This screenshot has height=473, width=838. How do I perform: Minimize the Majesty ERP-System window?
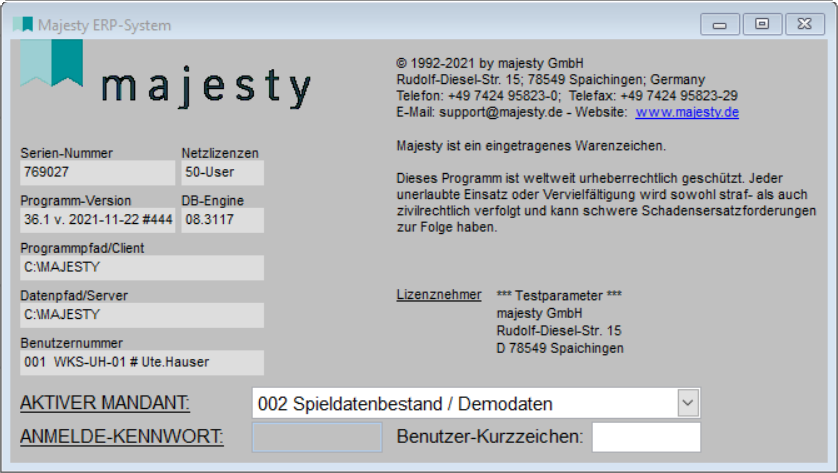pos(720,25)
